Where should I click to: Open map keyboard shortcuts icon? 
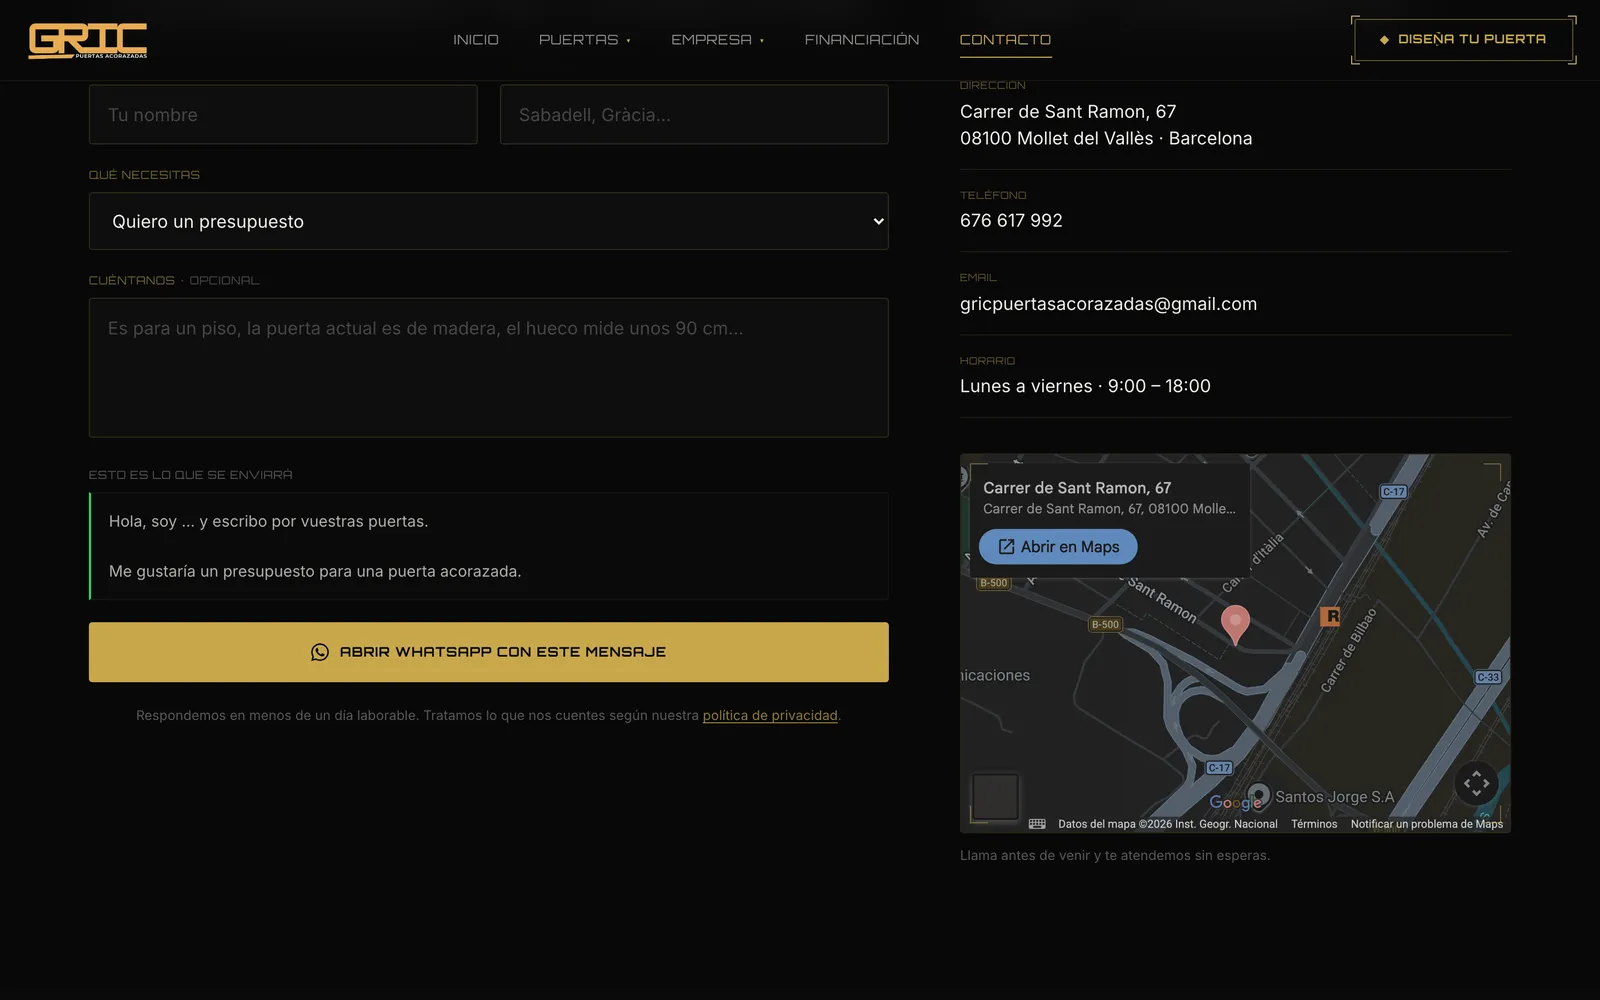[1037, 824]
